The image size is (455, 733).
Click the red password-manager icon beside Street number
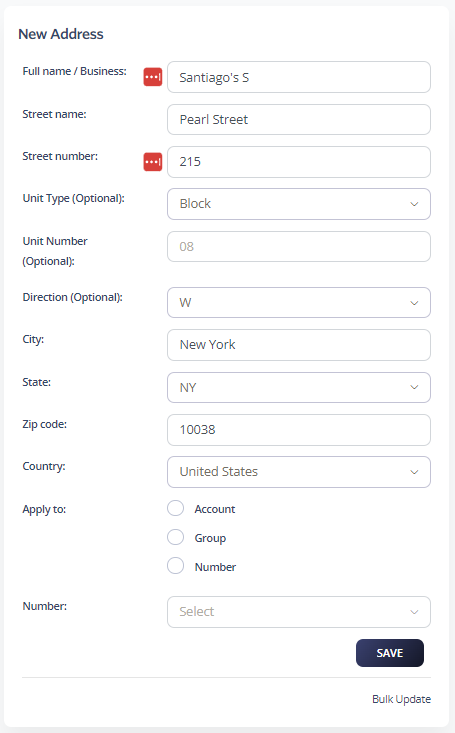tap(153, 162)
